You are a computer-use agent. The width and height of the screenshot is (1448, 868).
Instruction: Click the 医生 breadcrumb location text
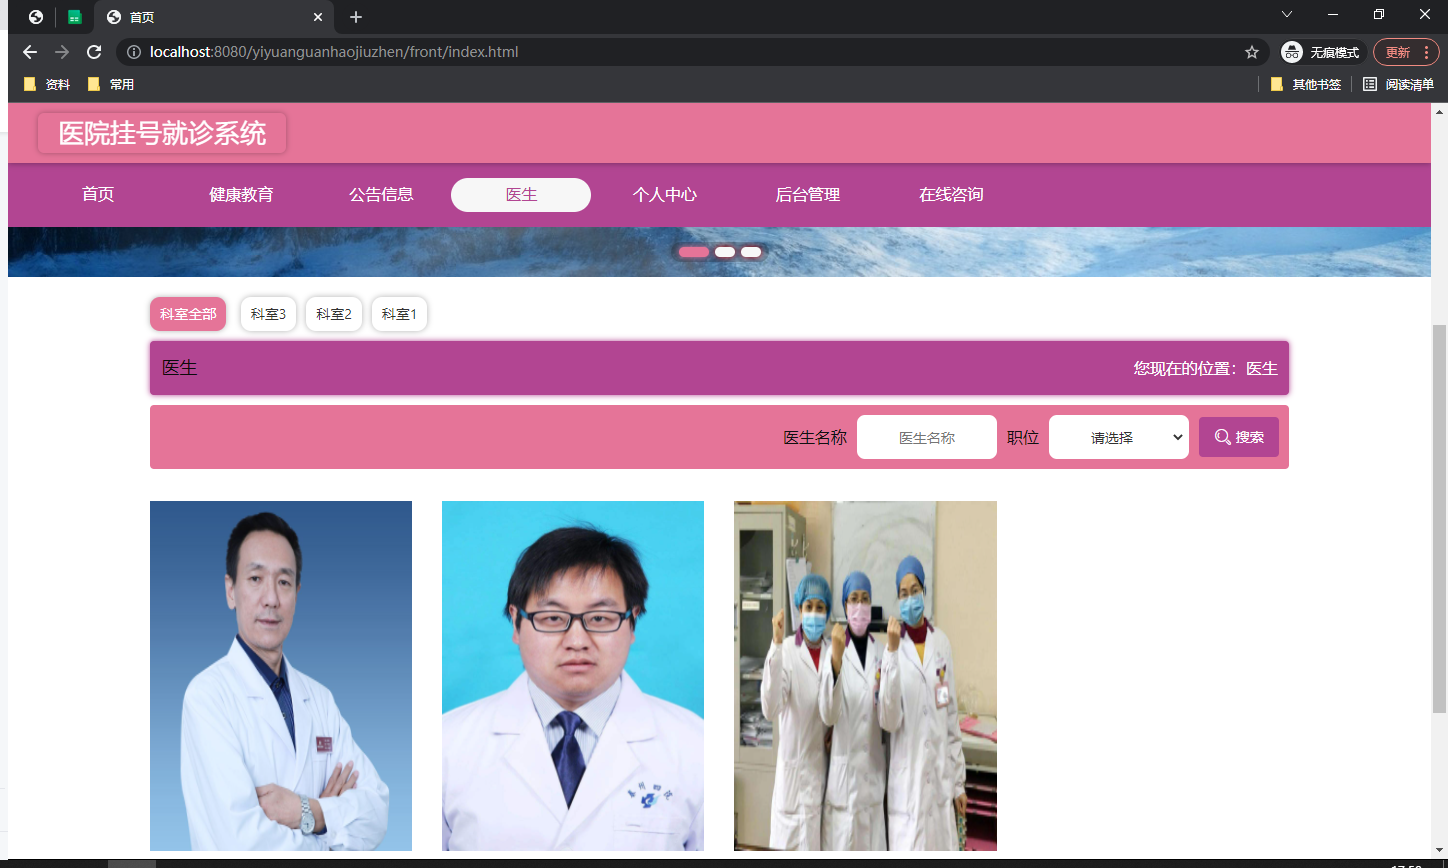point(1262,368)
